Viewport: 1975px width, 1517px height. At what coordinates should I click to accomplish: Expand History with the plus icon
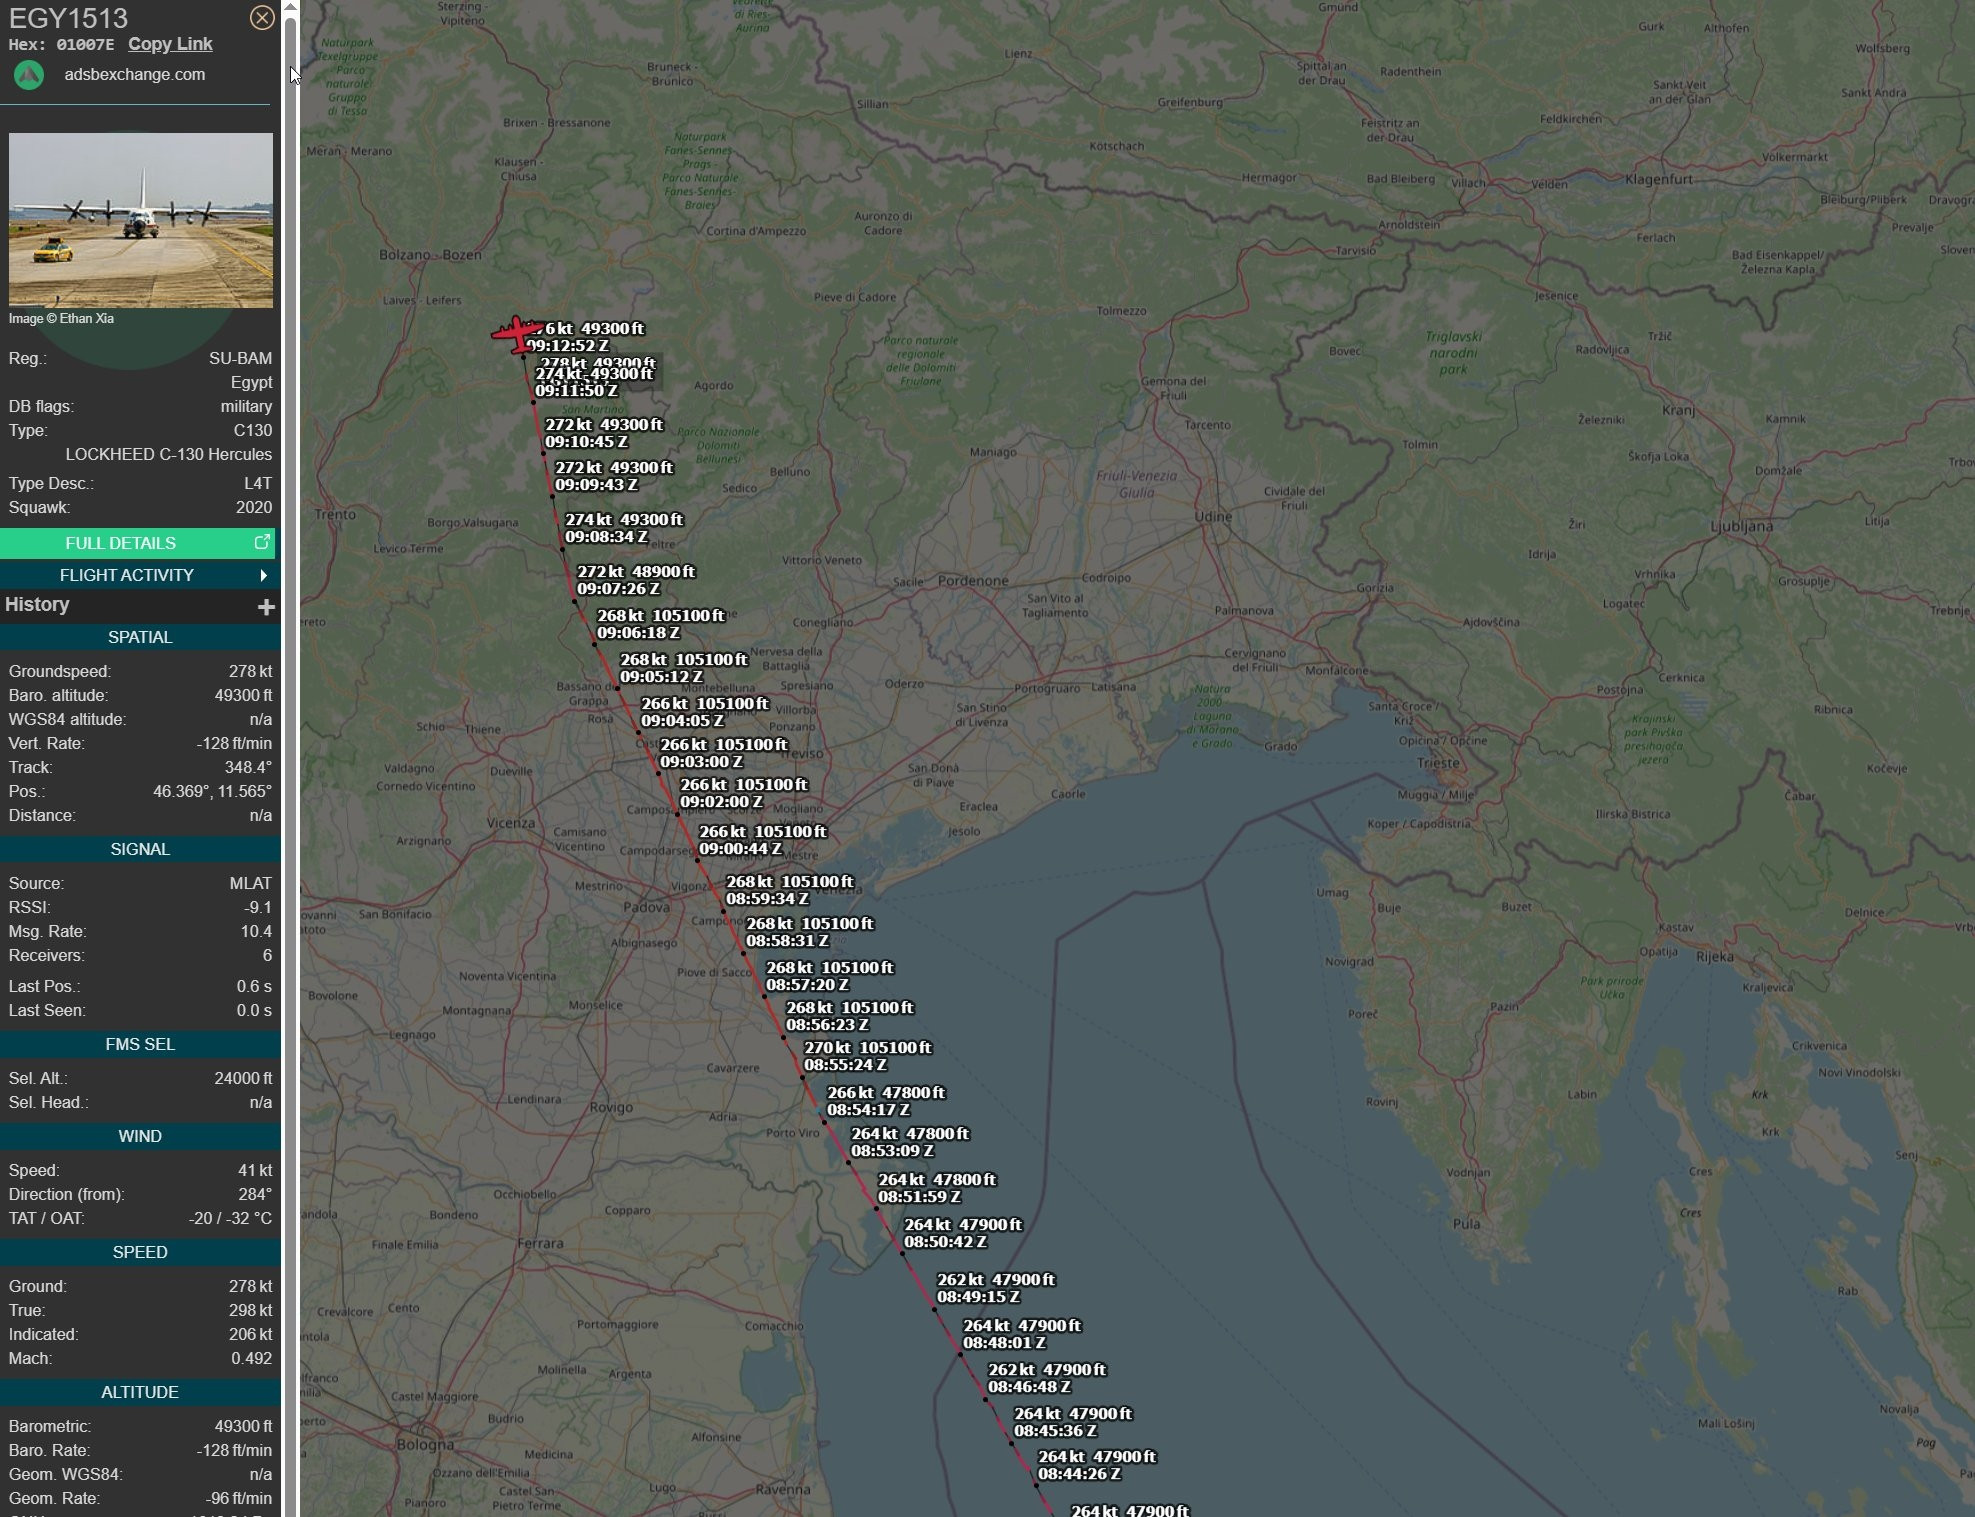(266, 607)
